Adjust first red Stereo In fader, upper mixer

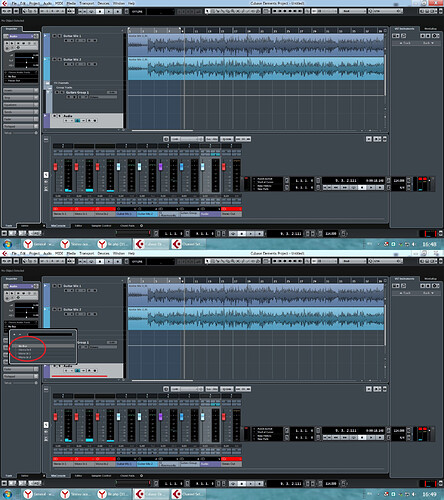(55, 167)
